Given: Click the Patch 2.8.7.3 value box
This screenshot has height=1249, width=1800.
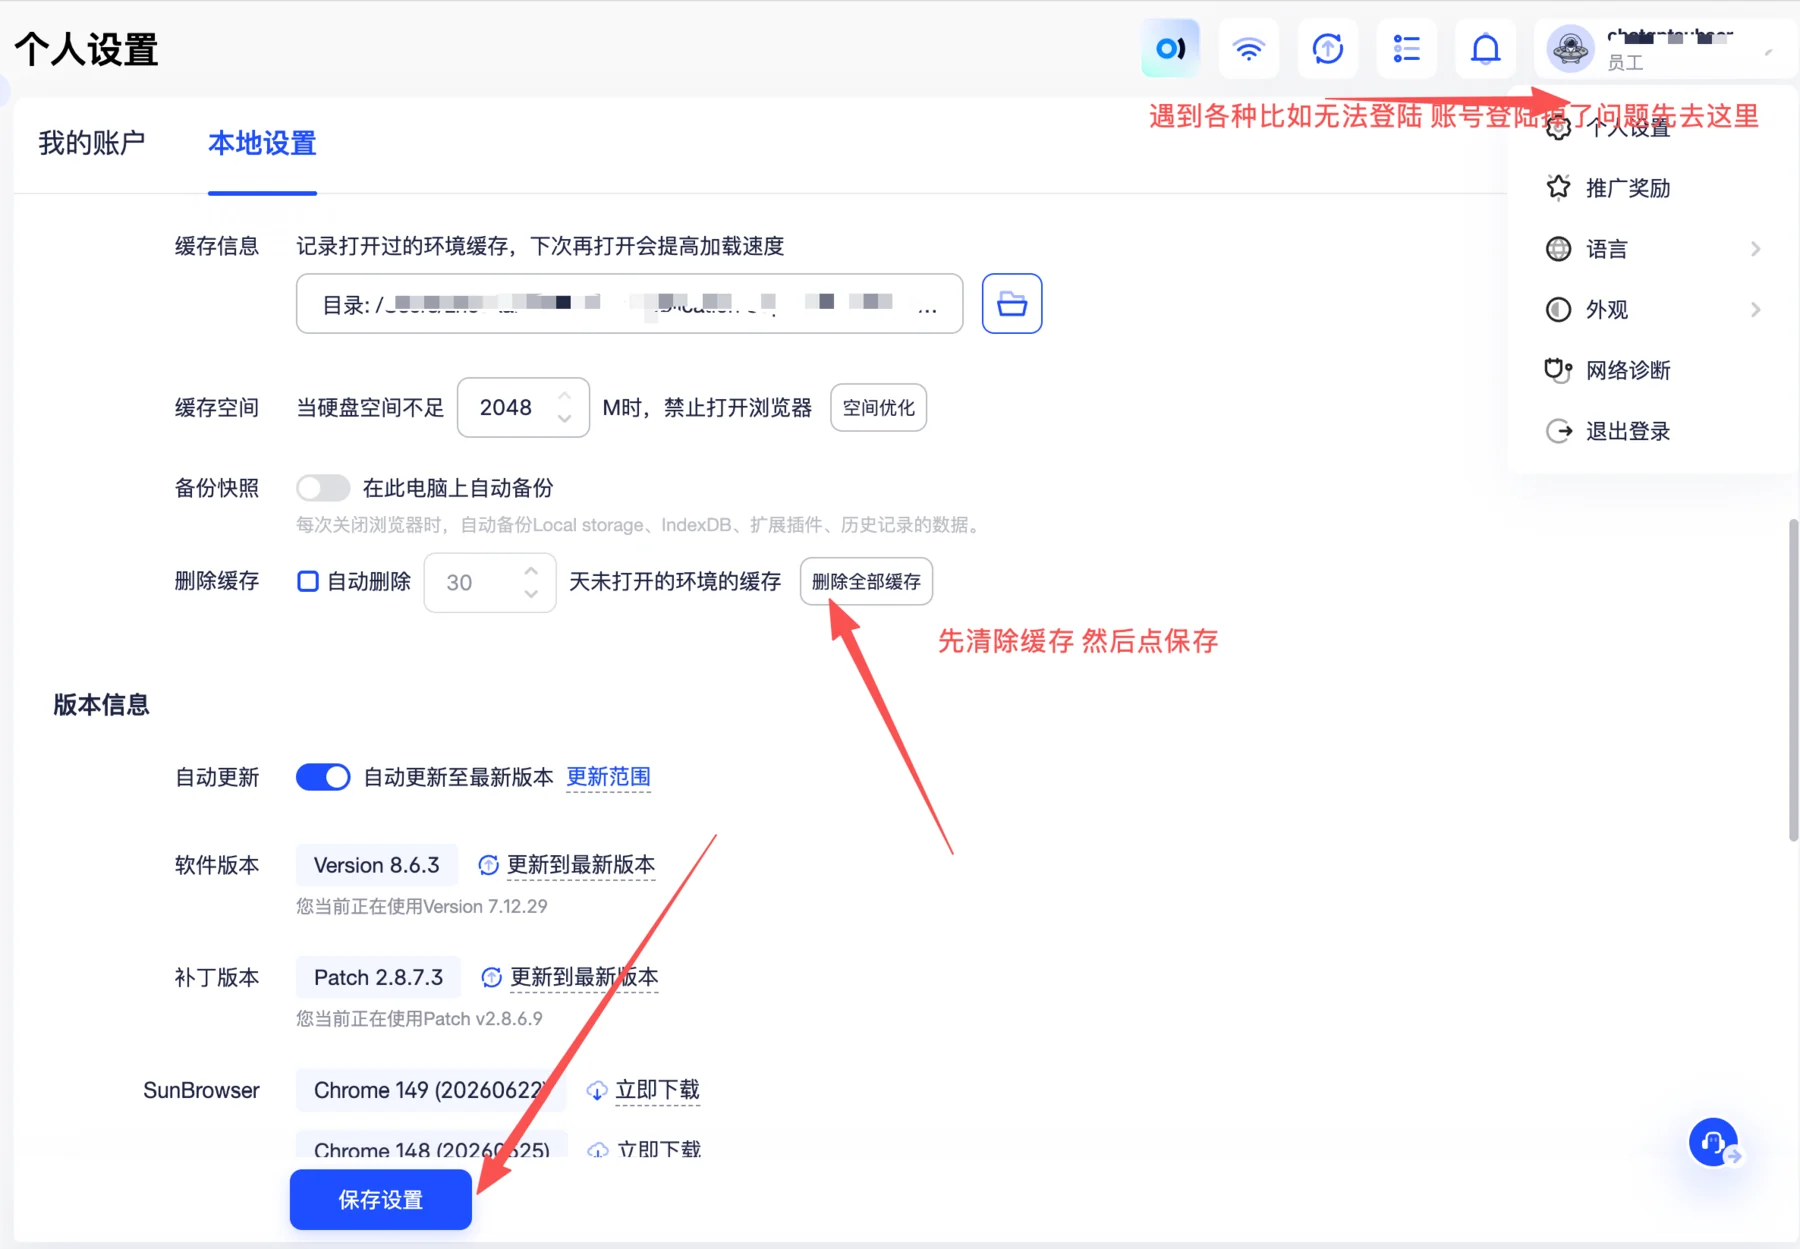Looking at the screenshot, I should click(378, 977).
